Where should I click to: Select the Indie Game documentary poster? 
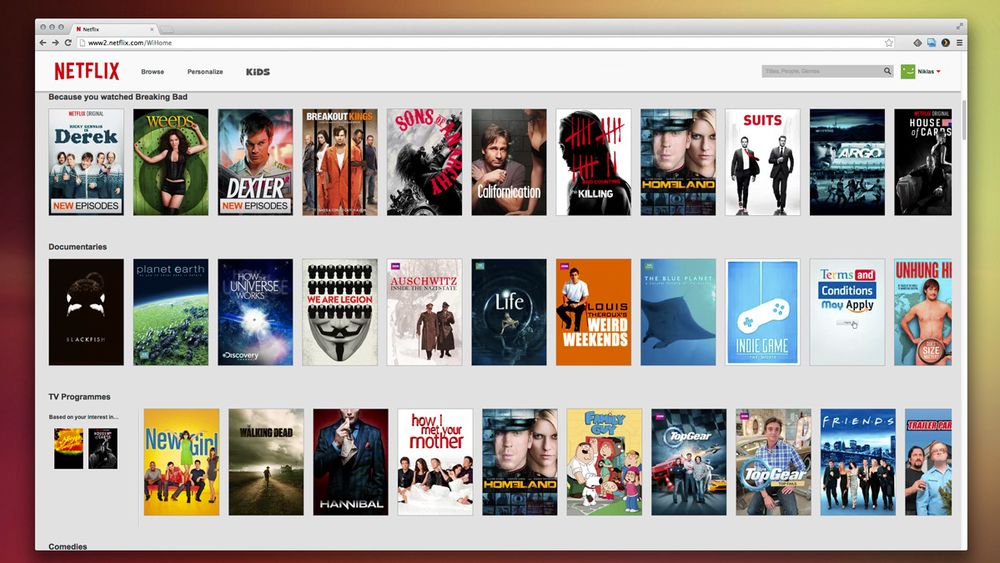762,312
